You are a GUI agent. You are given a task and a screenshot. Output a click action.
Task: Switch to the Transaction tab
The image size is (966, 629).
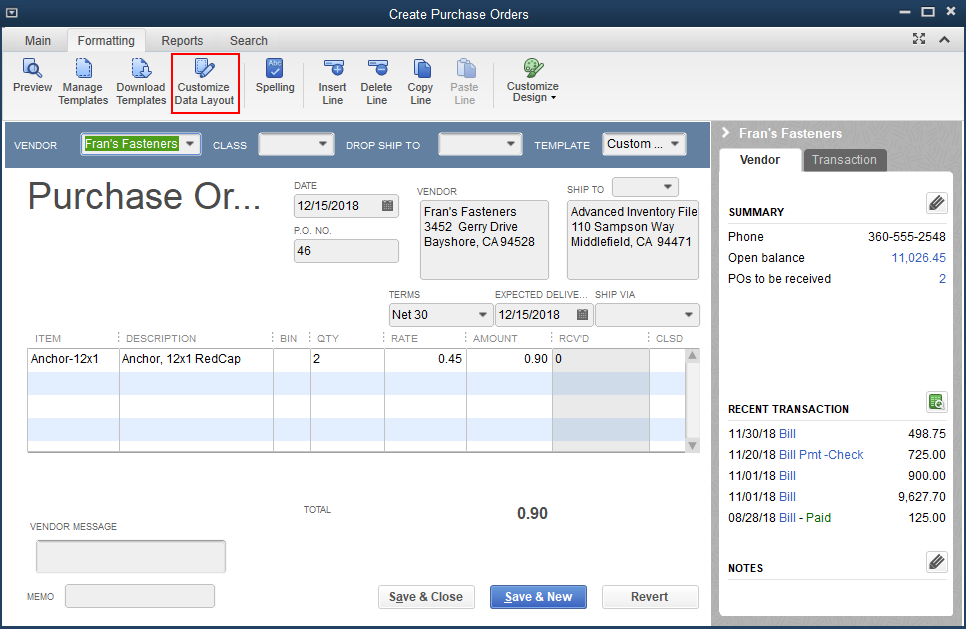pos(844,160)
